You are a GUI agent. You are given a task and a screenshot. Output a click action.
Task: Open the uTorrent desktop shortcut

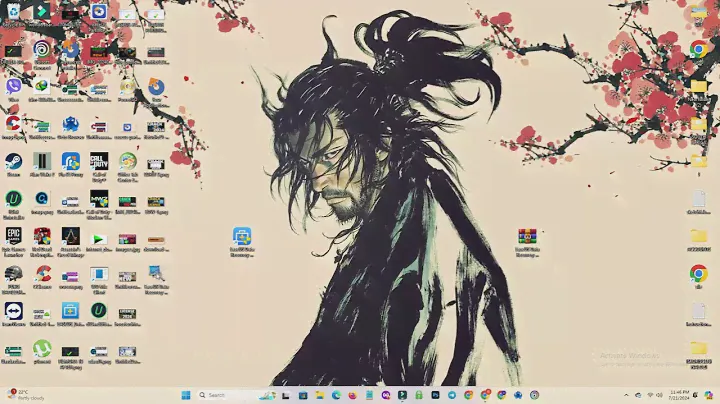42,349
